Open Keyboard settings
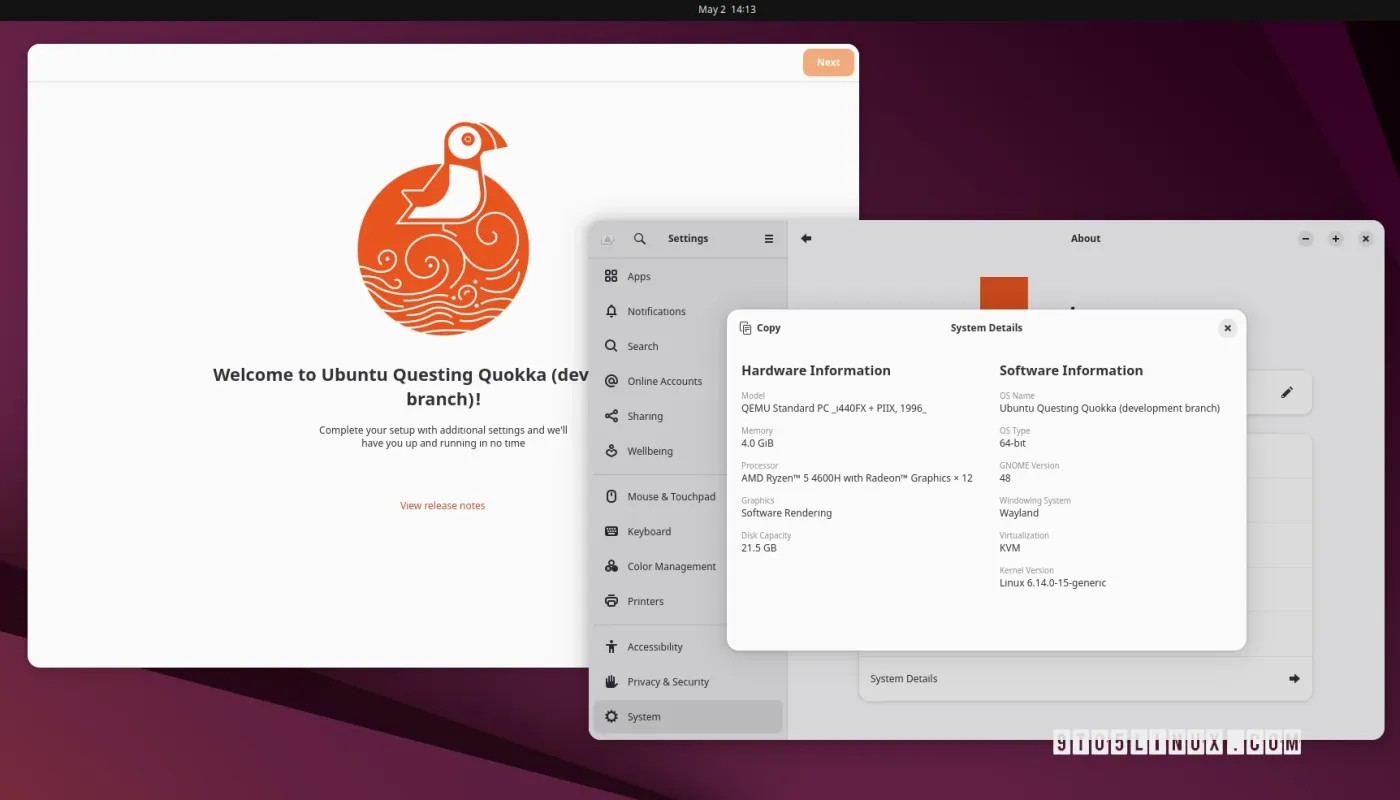The width and height of the screenshot is (1400, 800). (648, 531)
